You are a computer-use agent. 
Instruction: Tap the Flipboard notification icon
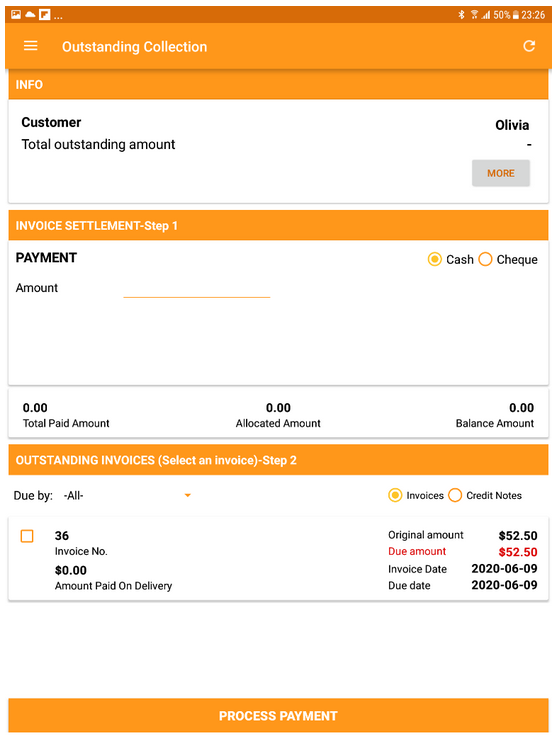pyautogui.click(x=44, y=15)
